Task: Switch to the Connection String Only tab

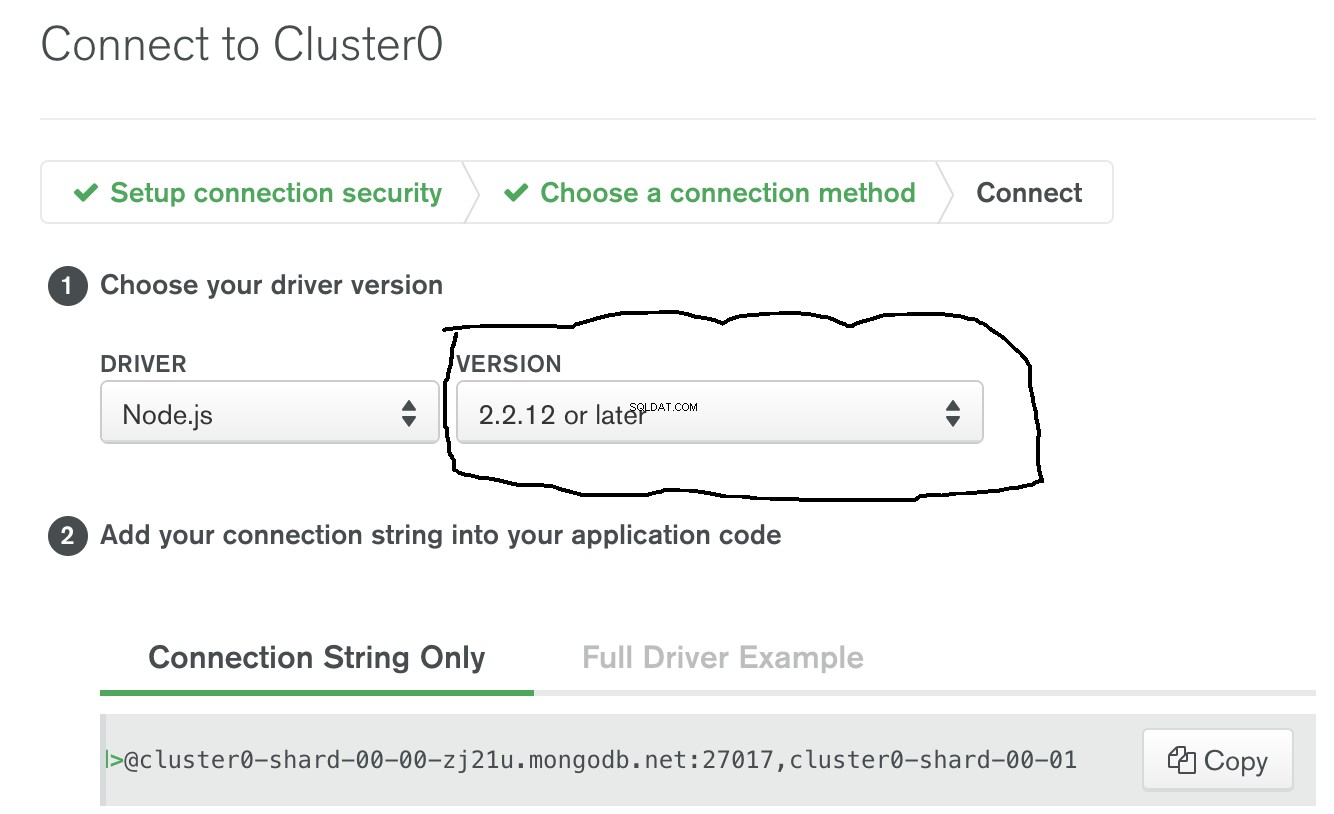Action: [317, 658]
